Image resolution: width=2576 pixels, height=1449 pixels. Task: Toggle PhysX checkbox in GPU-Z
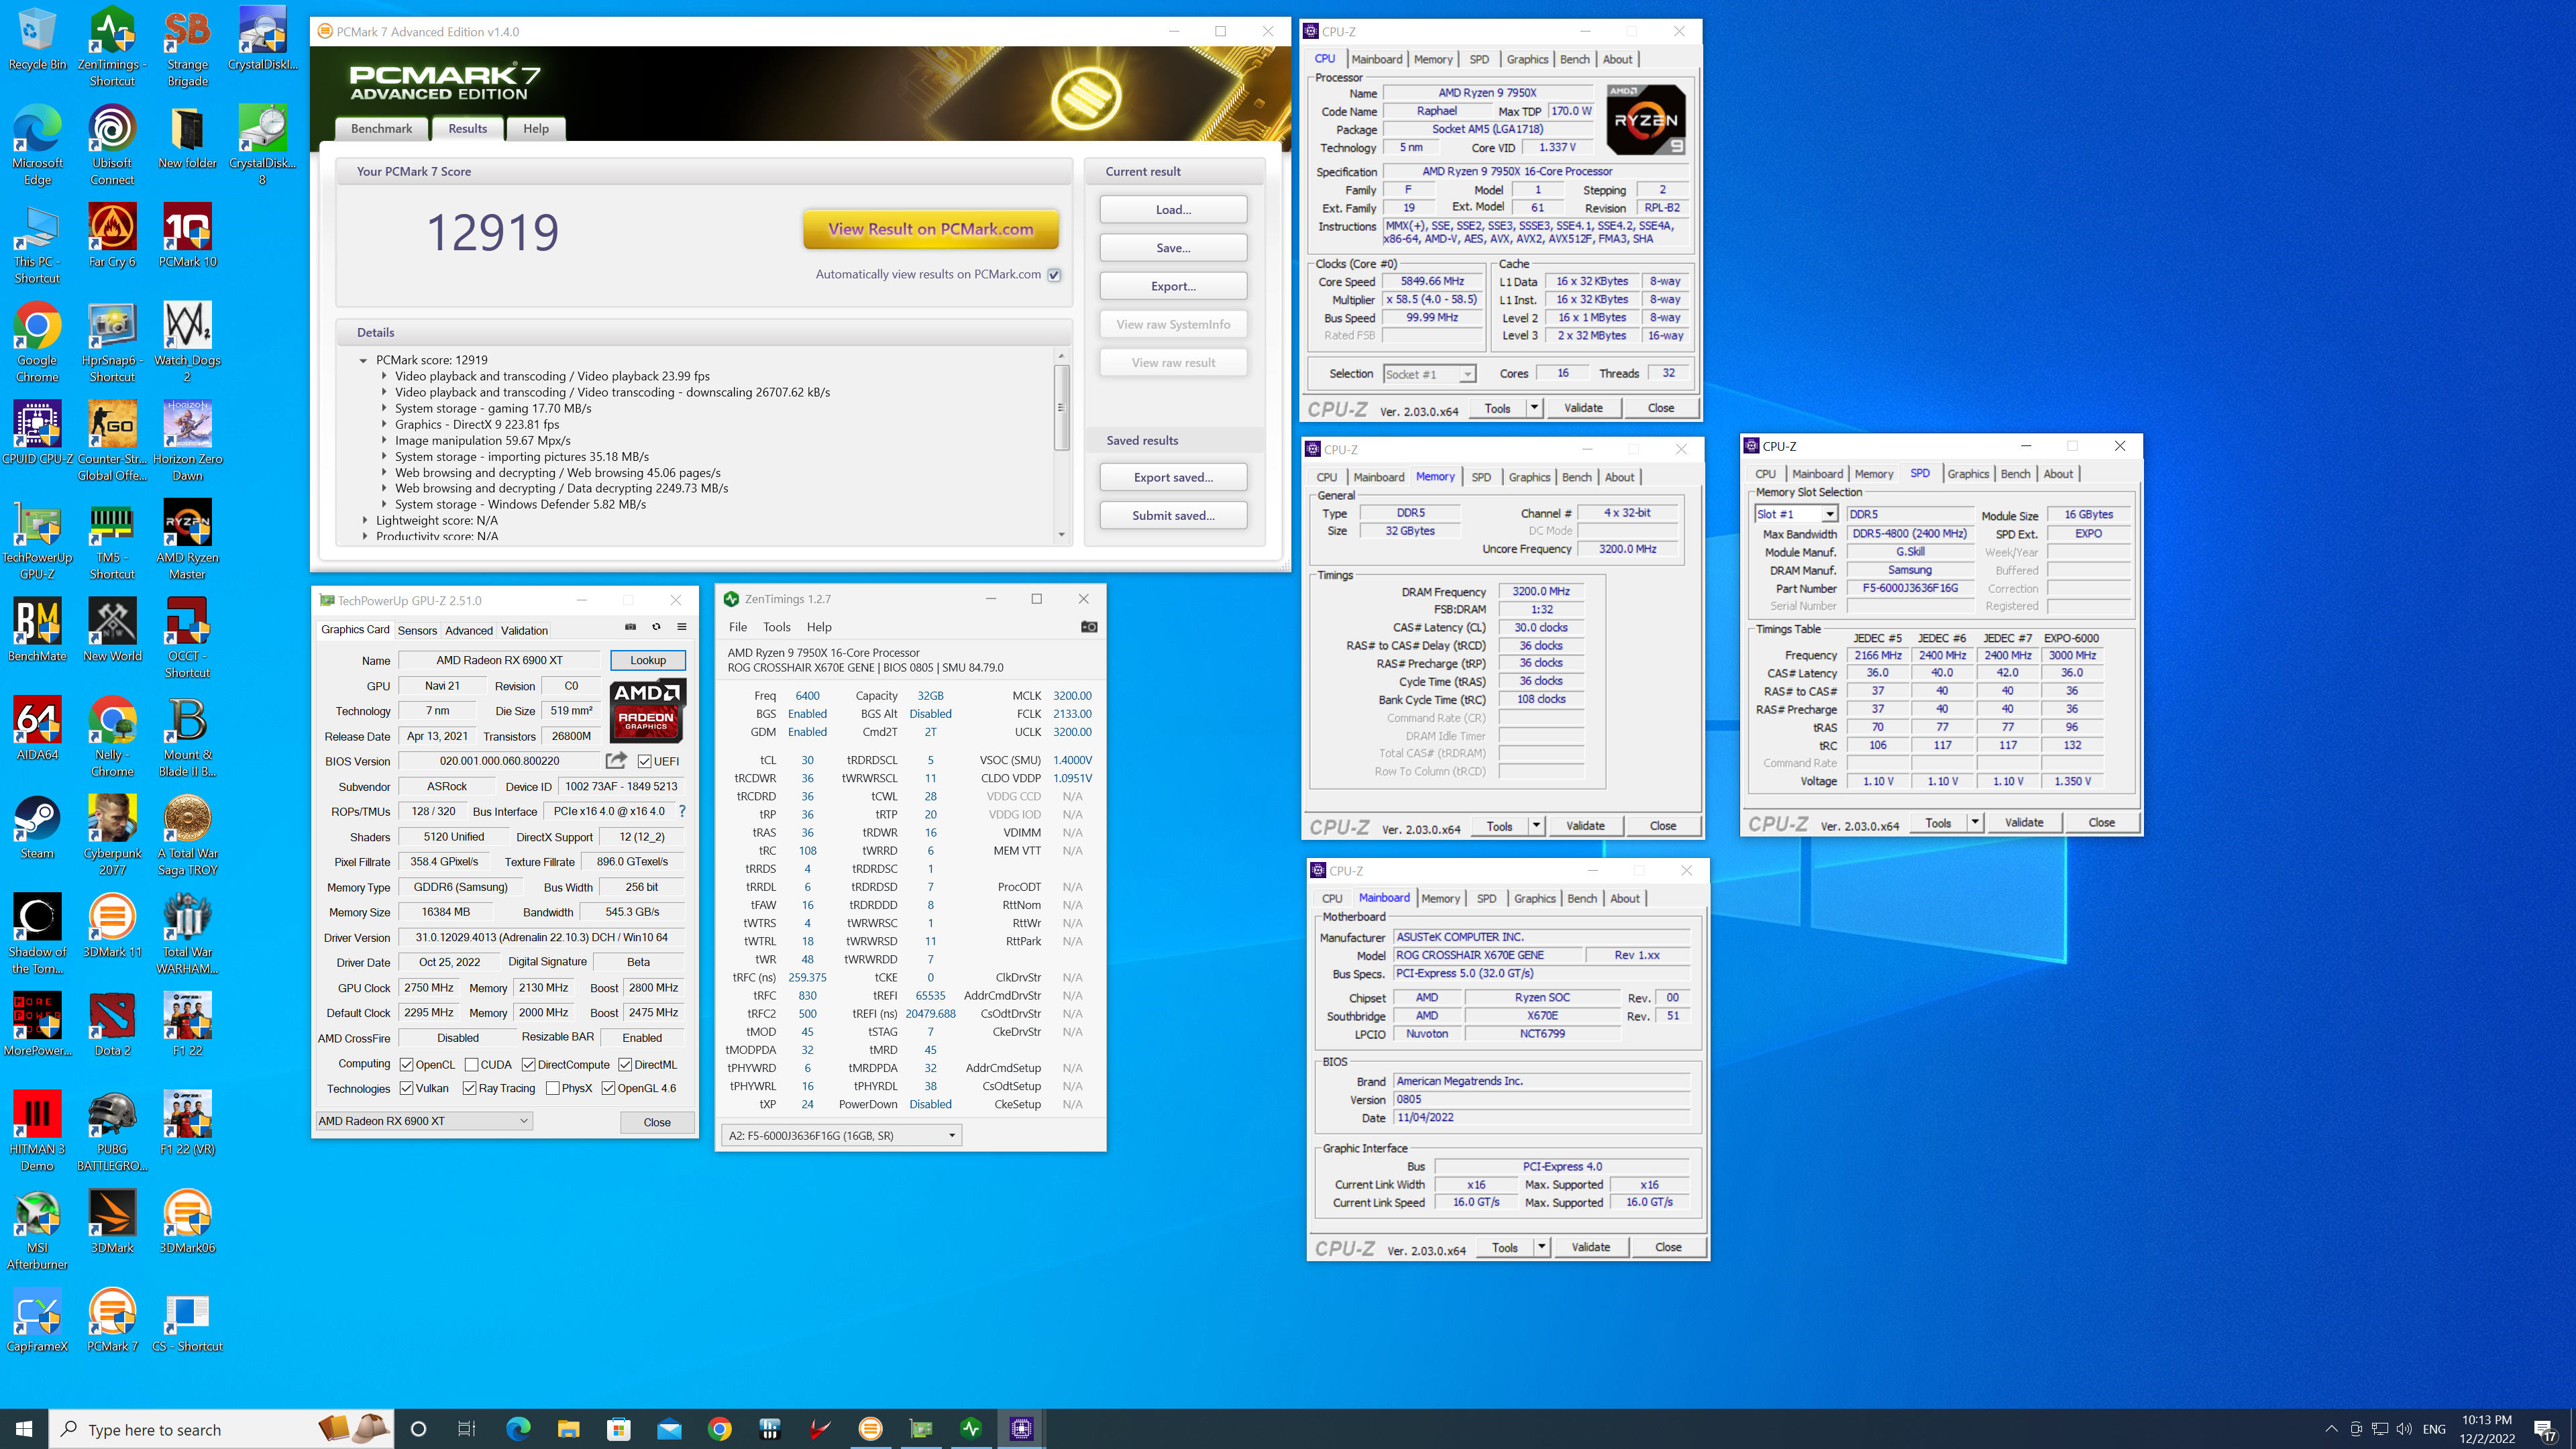coord(552,1088)
